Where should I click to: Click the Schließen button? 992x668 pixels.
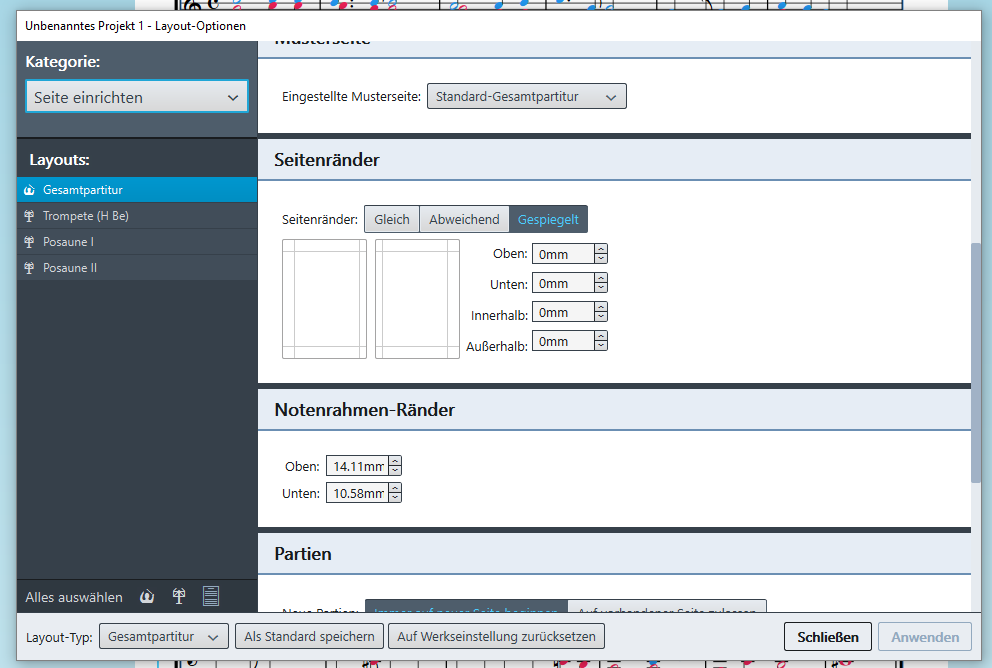(x=828, y=637)
